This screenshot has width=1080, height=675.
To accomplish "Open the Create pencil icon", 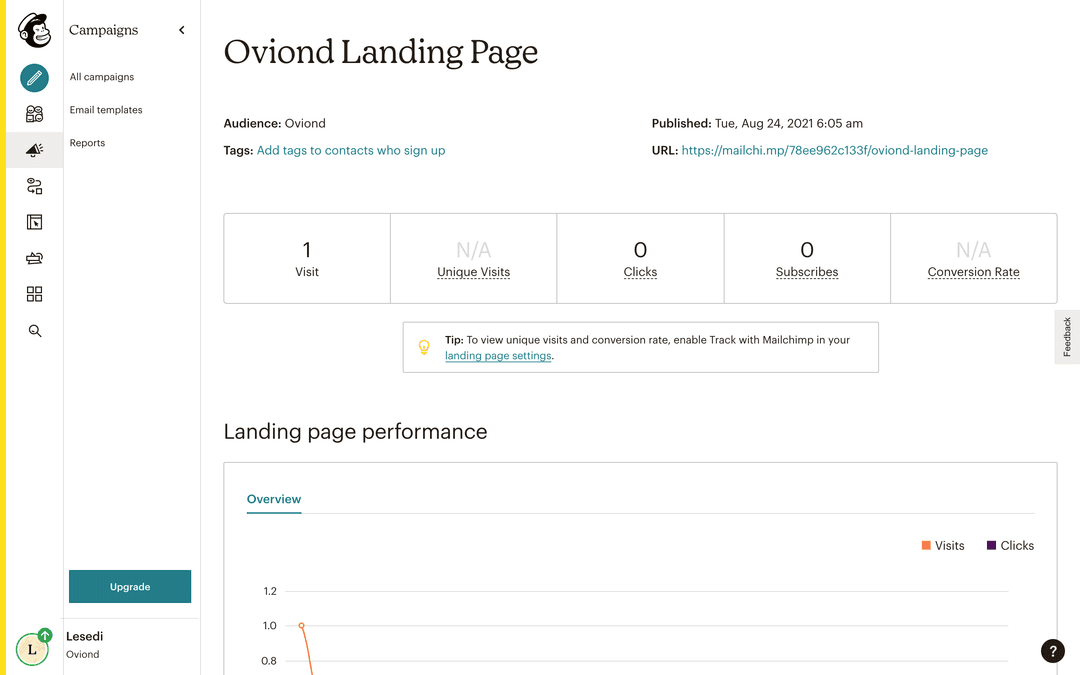I will 34,78.
